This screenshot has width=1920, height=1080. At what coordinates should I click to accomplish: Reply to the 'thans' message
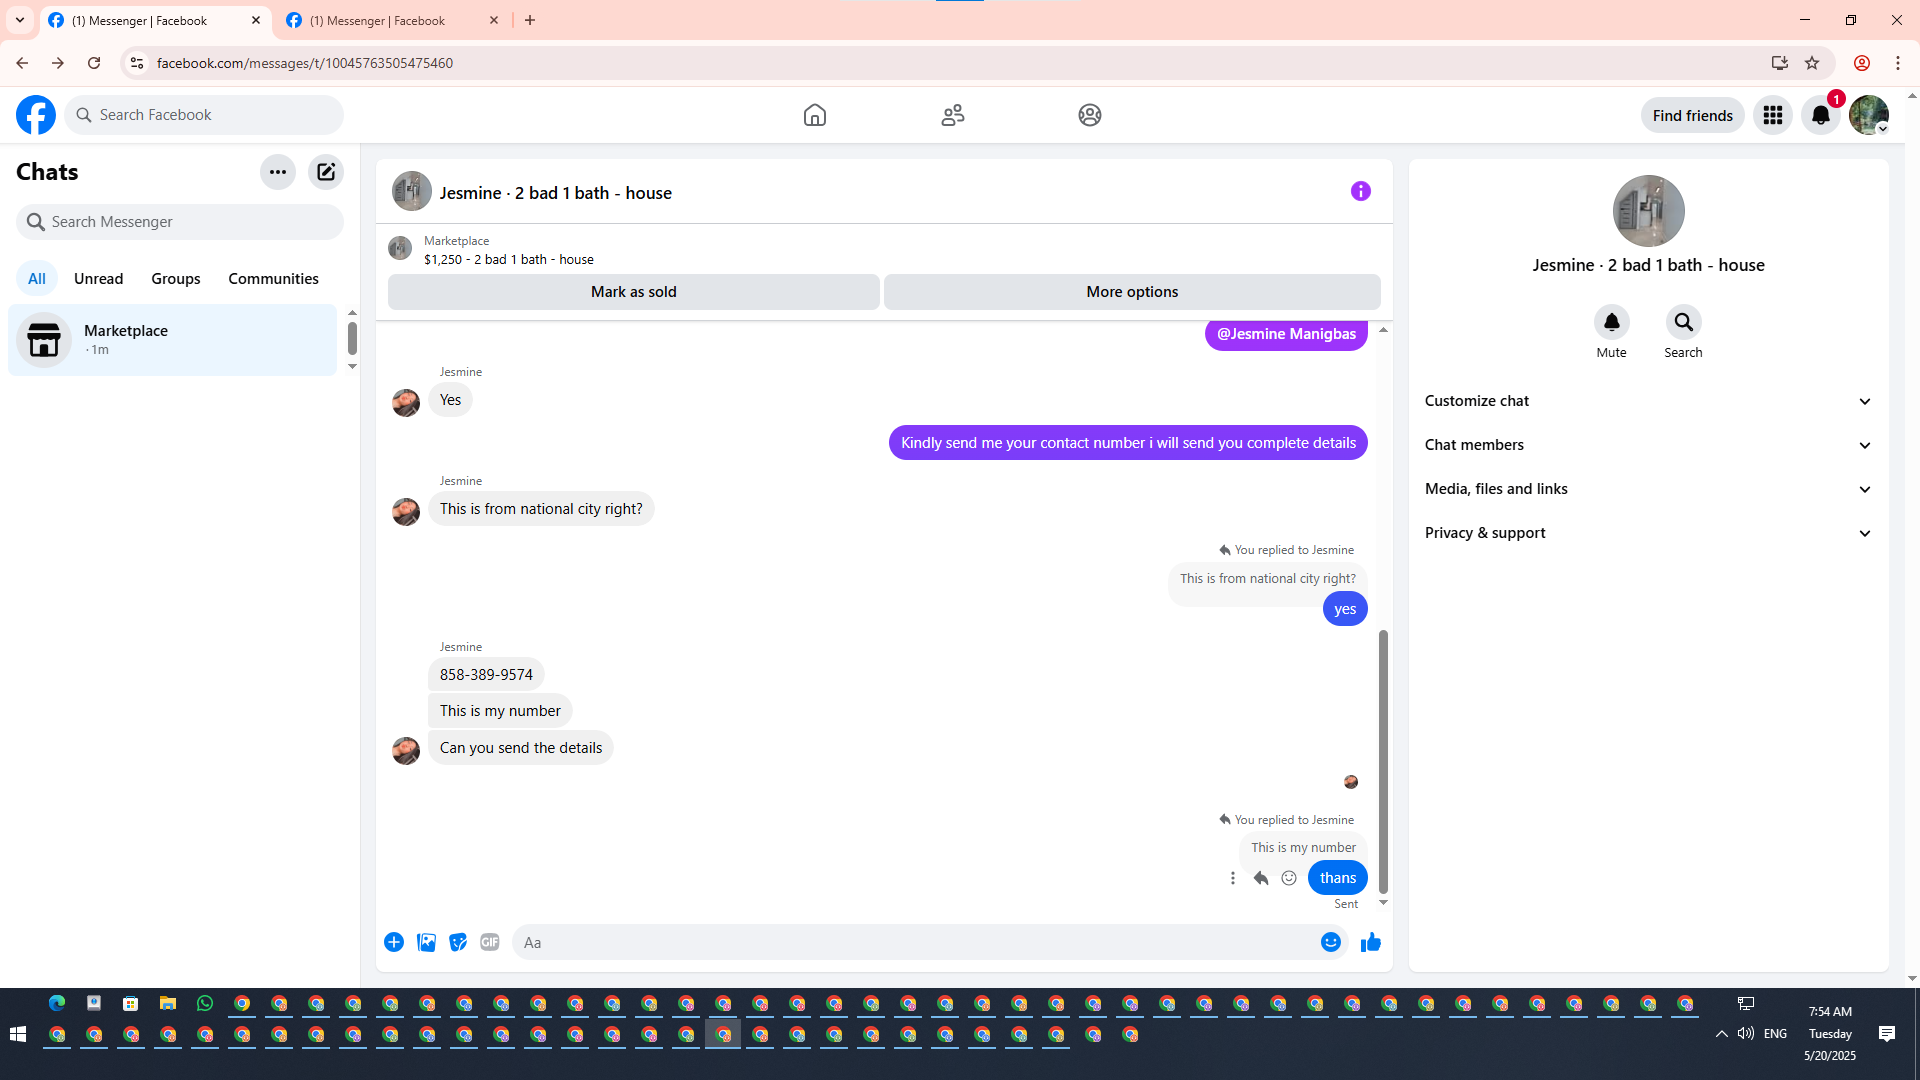(1261, 878)
